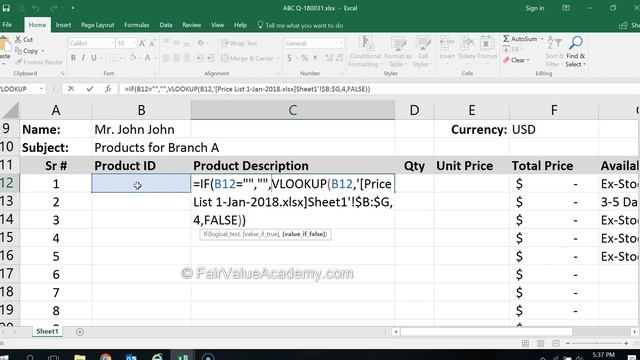Switch to the Review tab
Screen dimensions: 640x360
tap(191, 25)
